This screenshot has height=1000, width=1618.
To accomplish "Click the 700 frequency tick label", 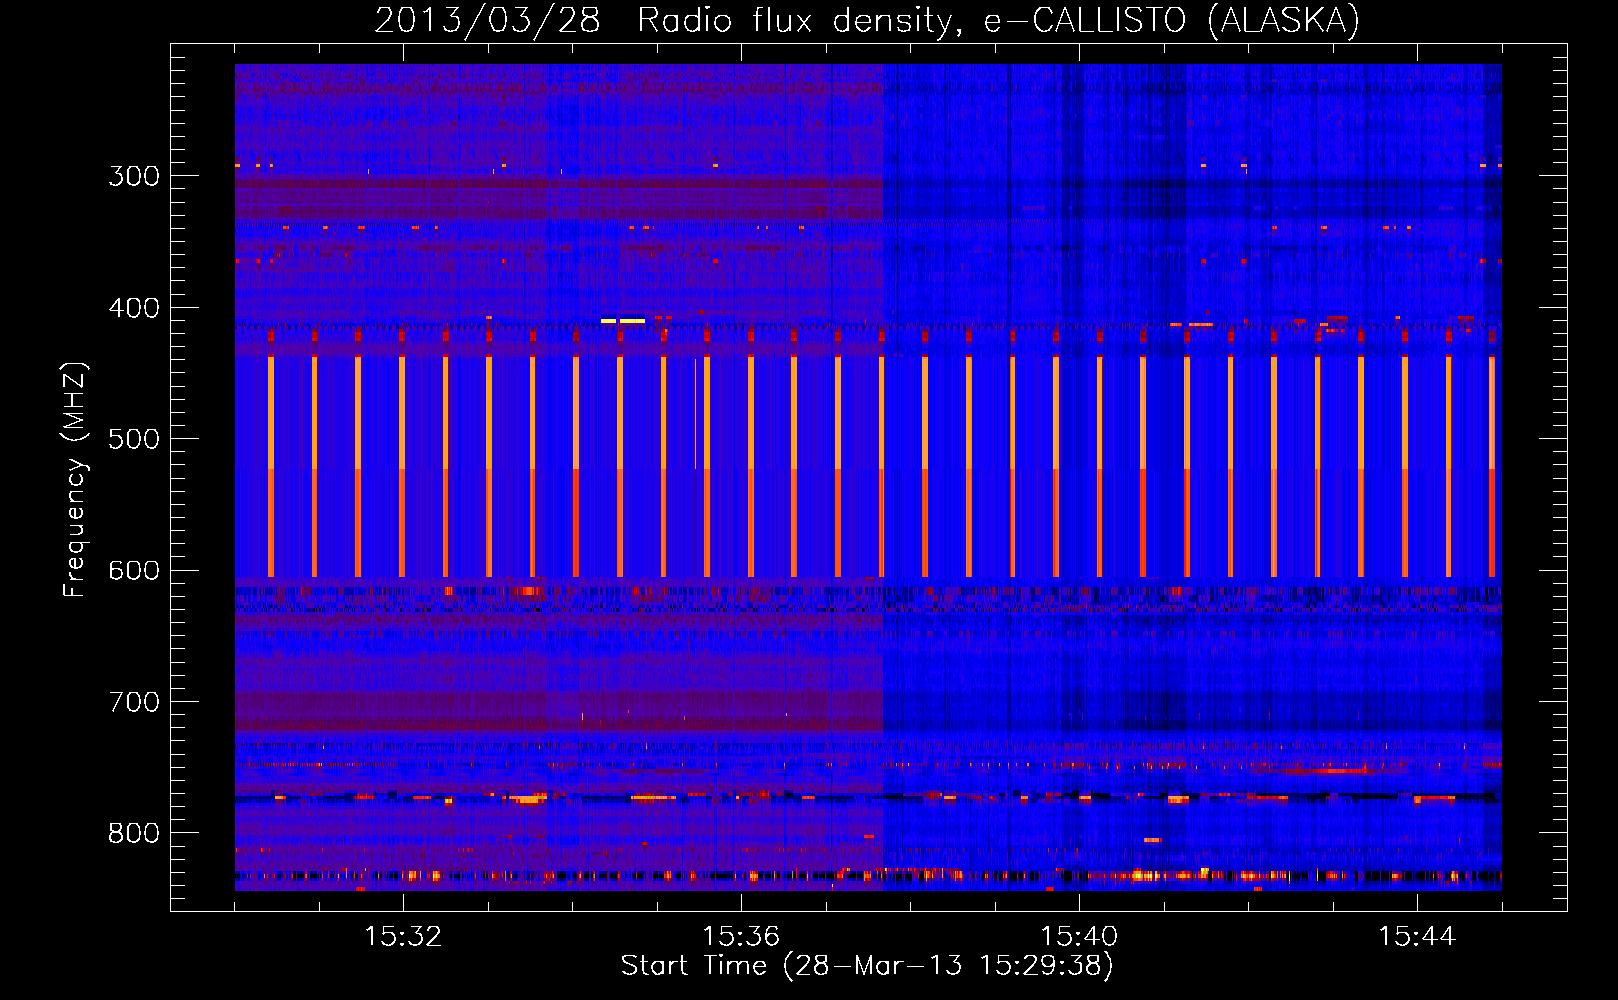I will pos(134,702).
